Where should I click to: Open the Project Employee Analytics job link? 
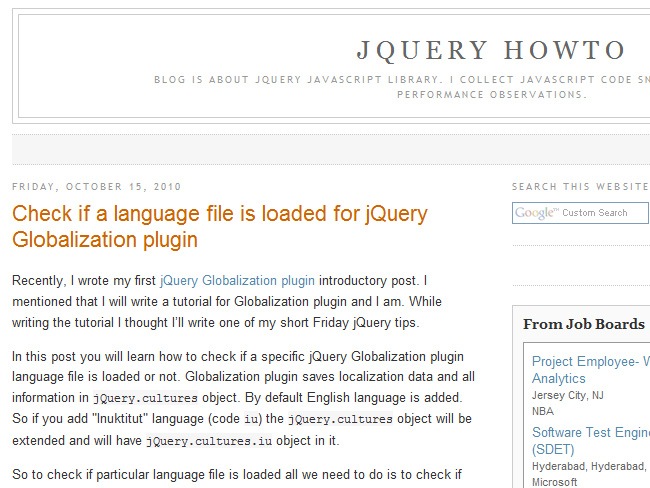click(591, 370)
